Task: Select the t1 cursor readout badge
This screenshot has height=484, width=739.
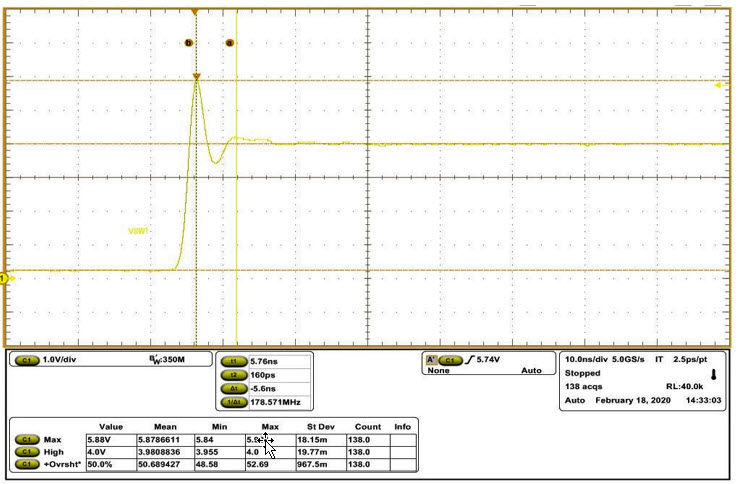Action: tap(234, 360)
